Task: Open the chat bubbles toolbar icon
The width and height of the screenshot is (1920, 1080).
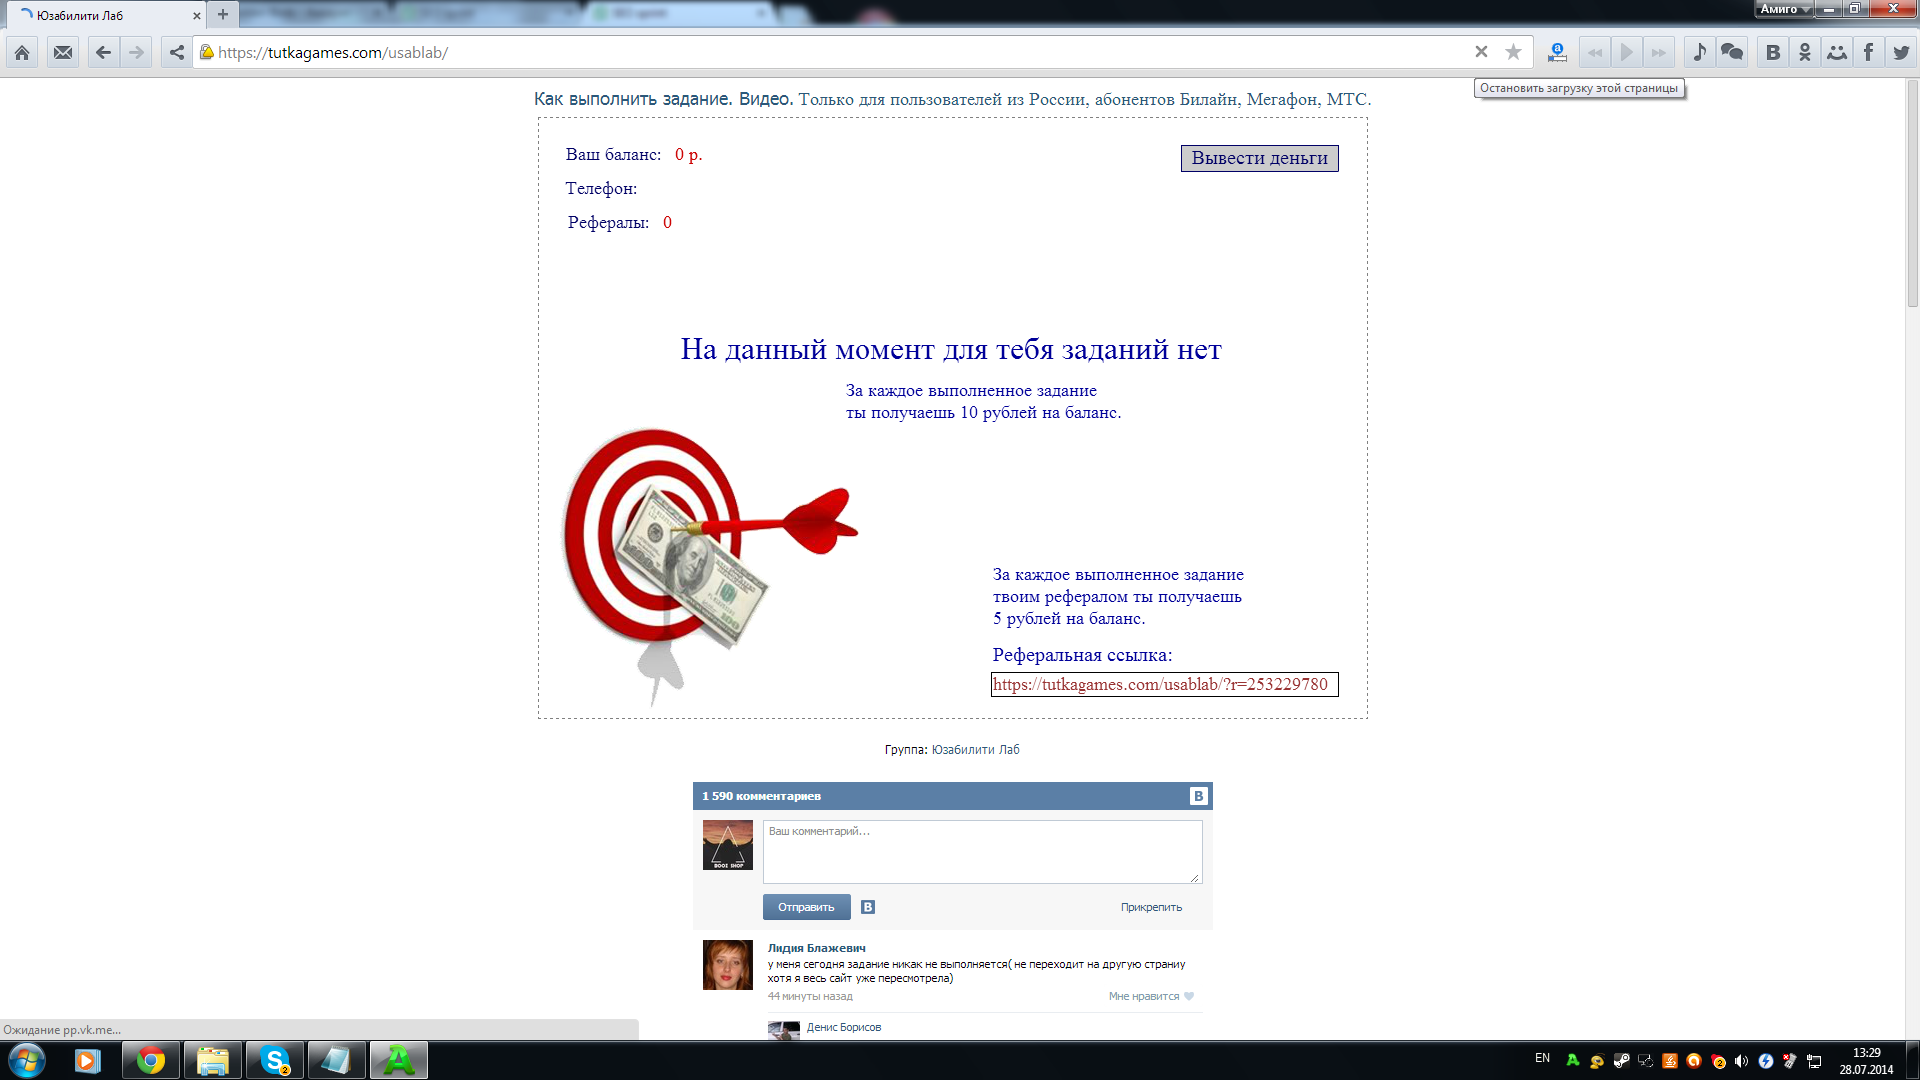Action: coord(1732,52)
